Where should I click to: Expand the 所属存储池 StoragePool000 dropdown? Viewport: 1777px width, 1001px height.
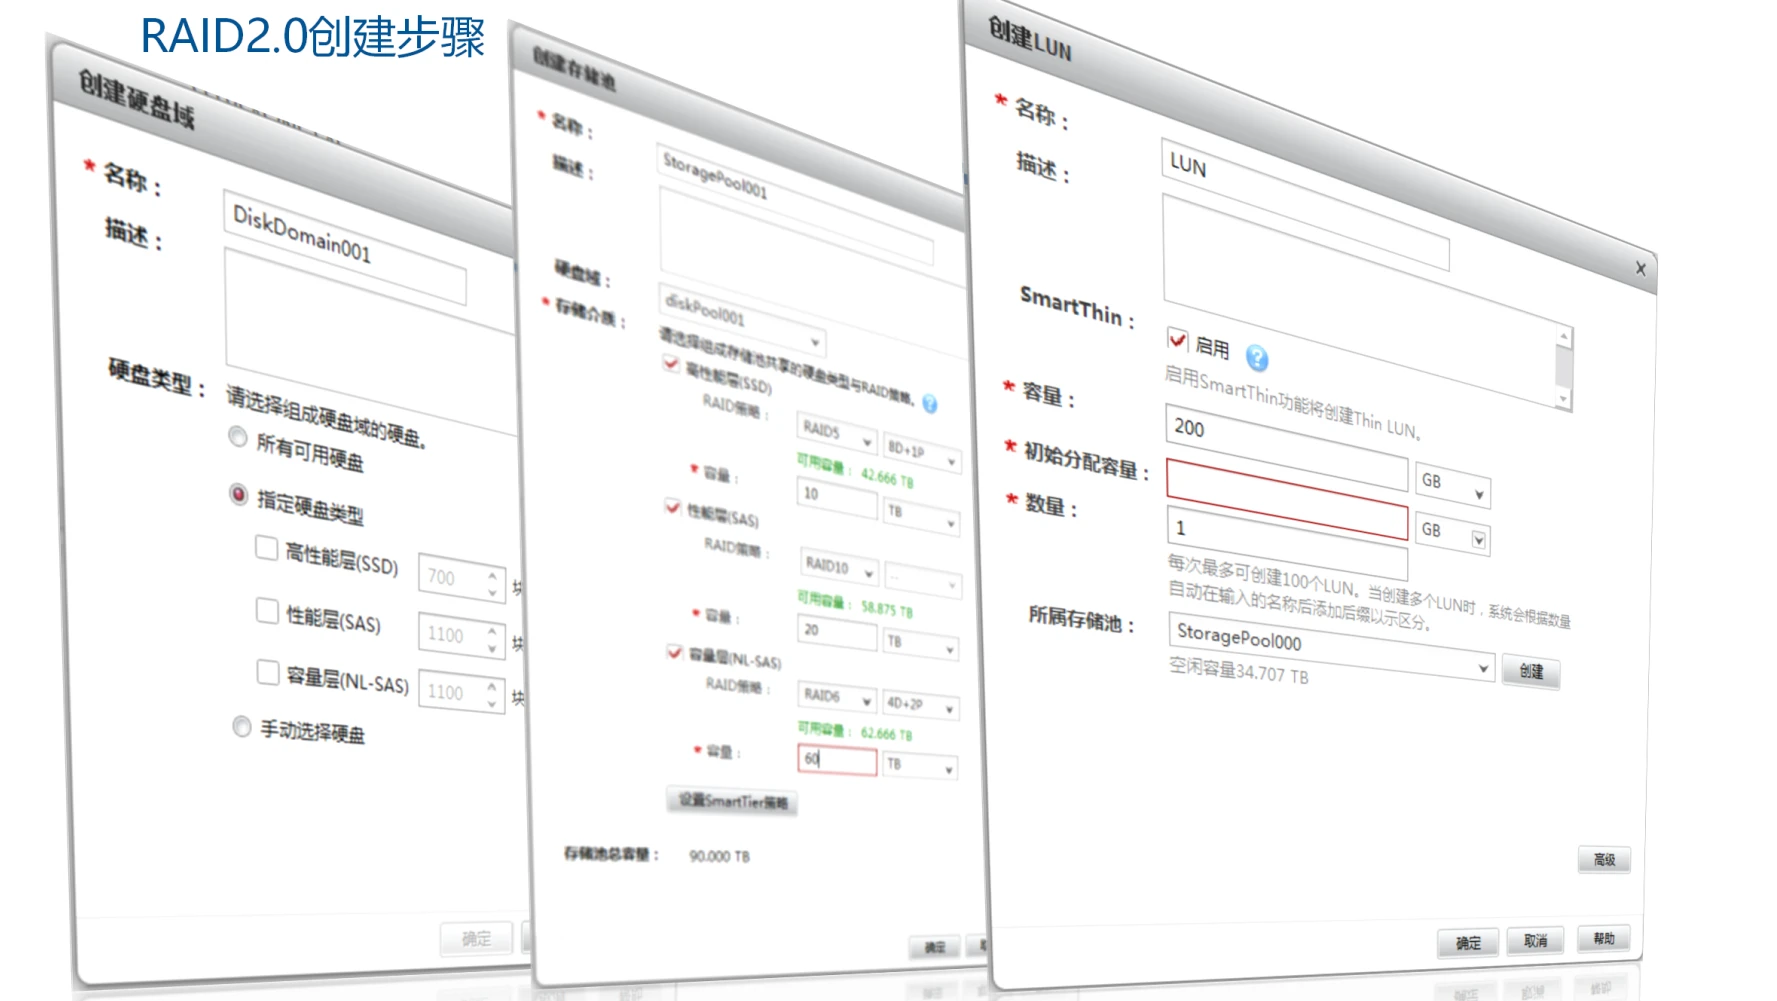click(1482, 667)
